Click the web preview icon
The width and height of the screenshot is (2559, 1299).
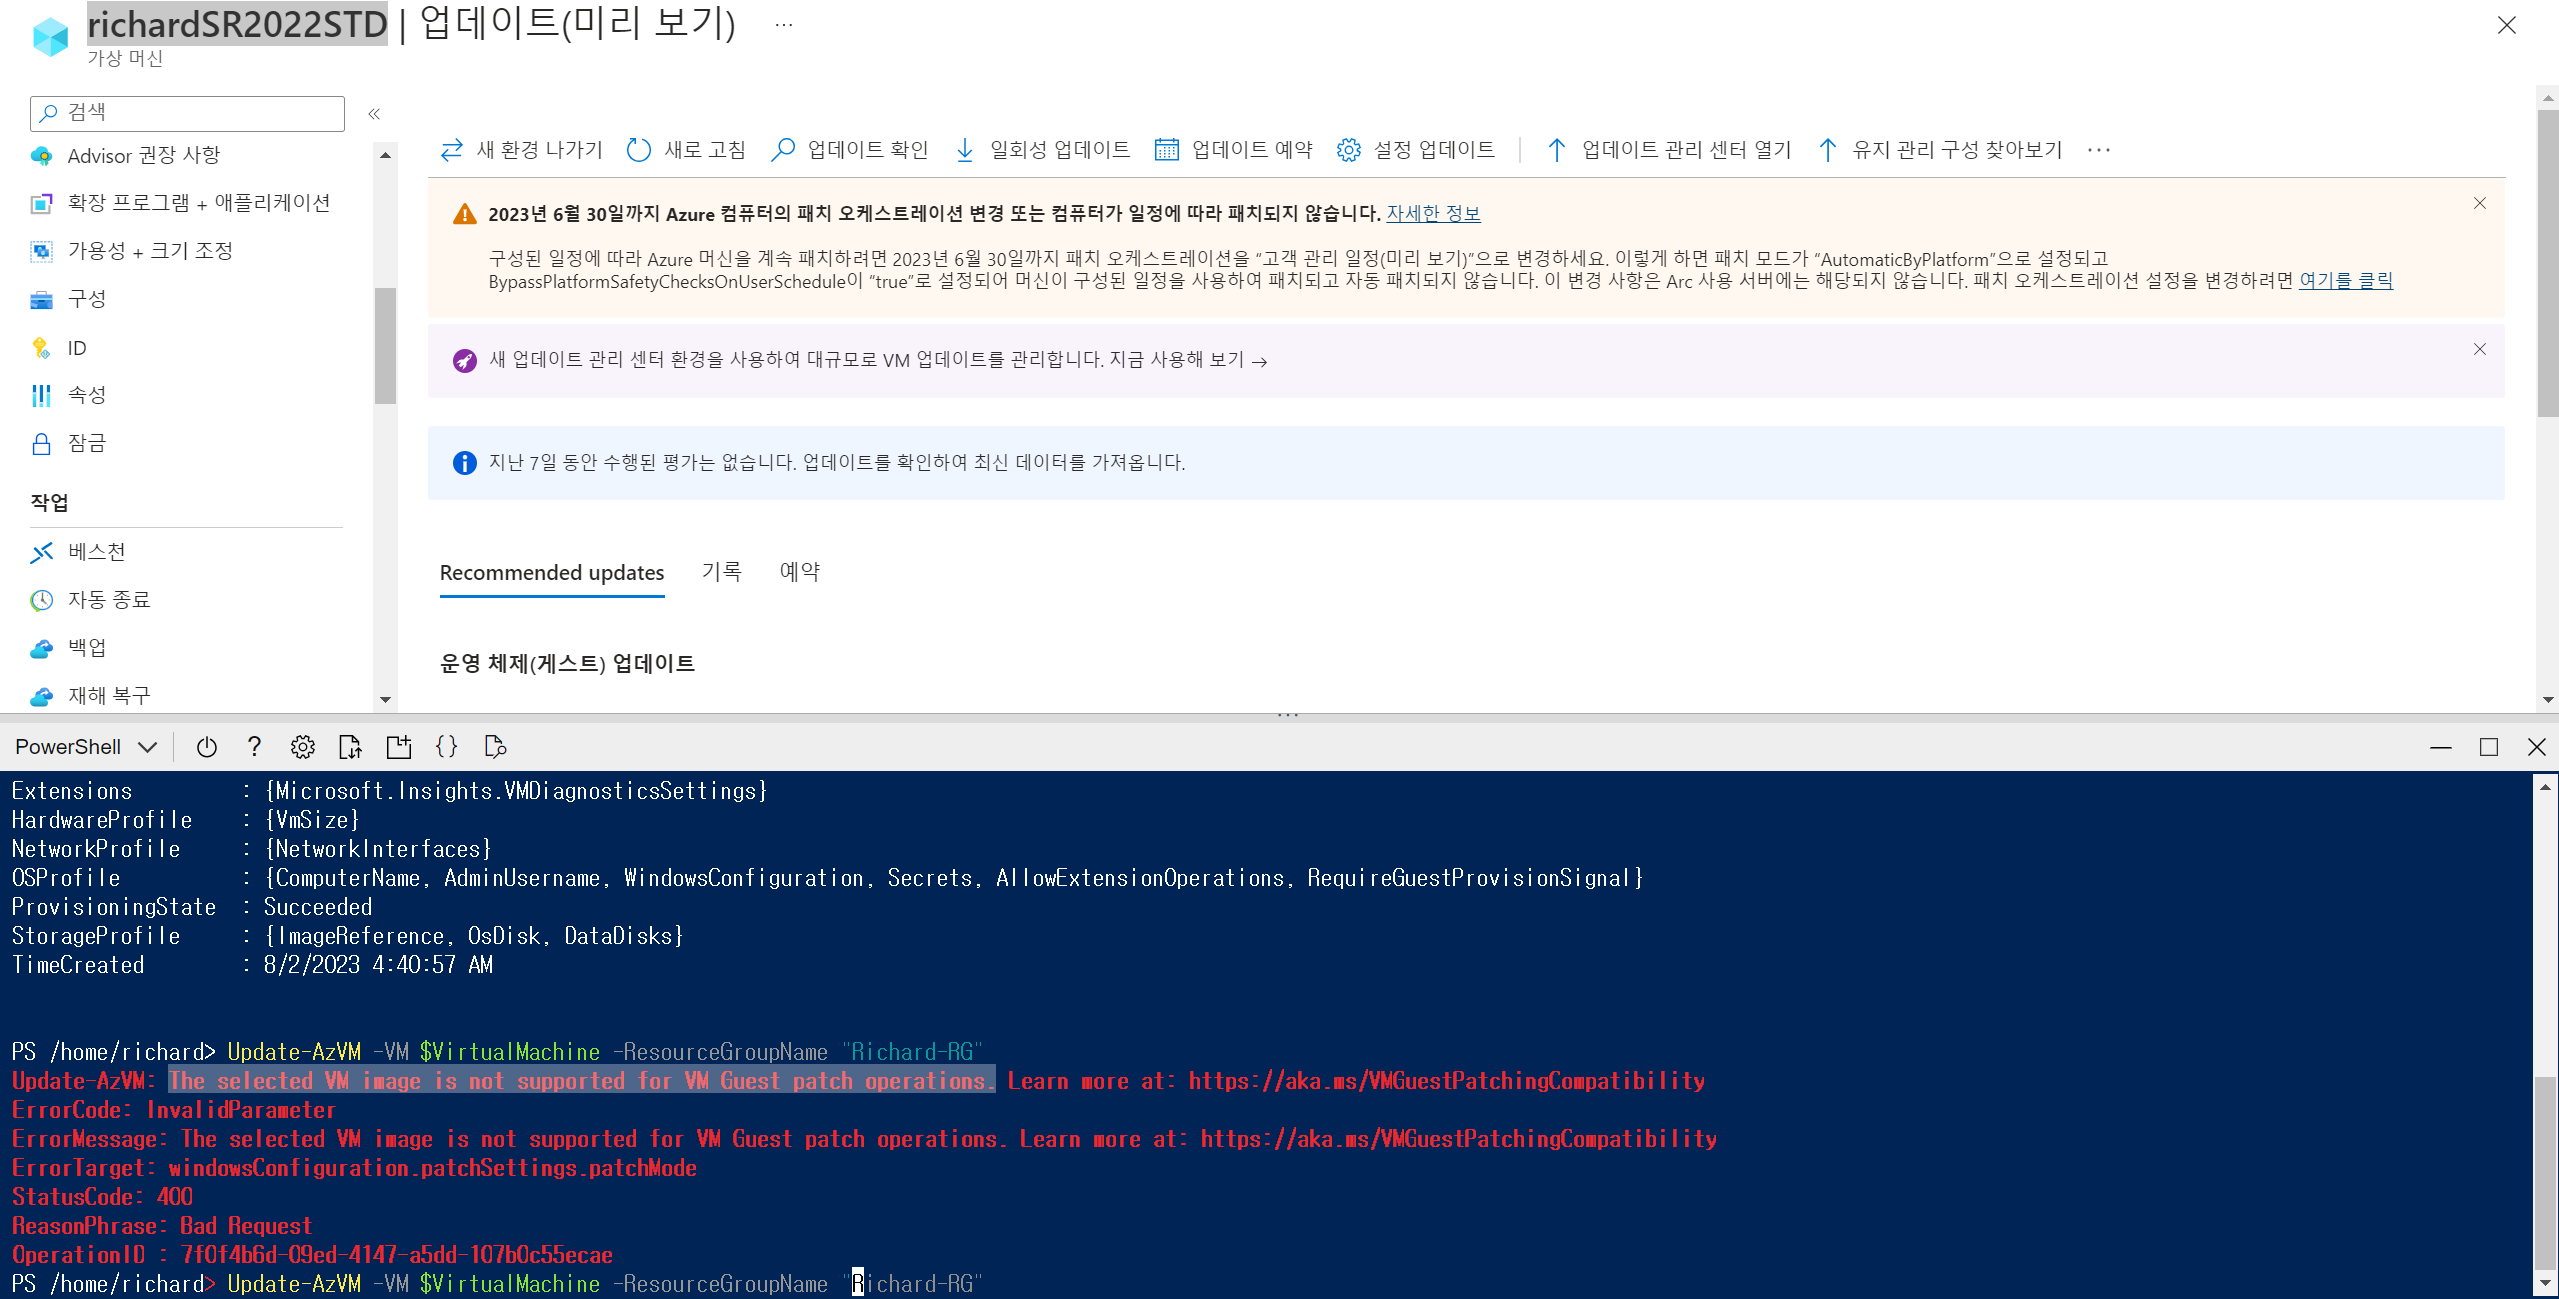pyautogui.click(x=495, y=747)
